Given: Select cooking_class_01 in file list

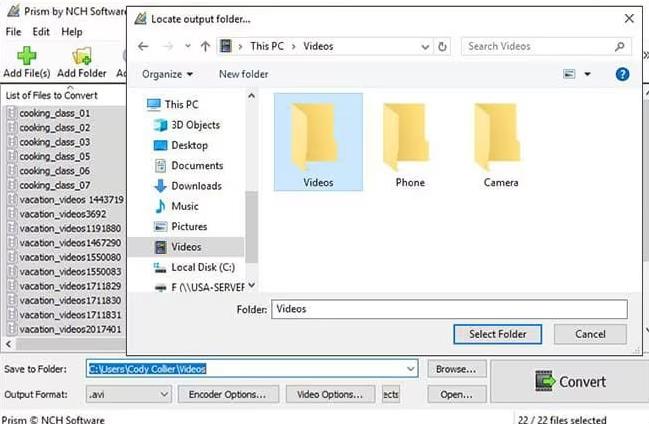Looking at the screenshot, I should tap(55, 113).
